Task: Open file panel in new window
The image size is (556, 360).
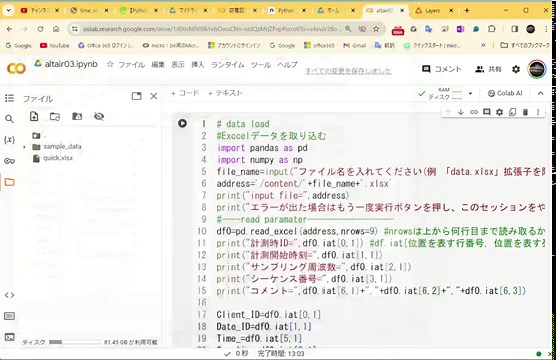Action: click(x=137, y=96)
